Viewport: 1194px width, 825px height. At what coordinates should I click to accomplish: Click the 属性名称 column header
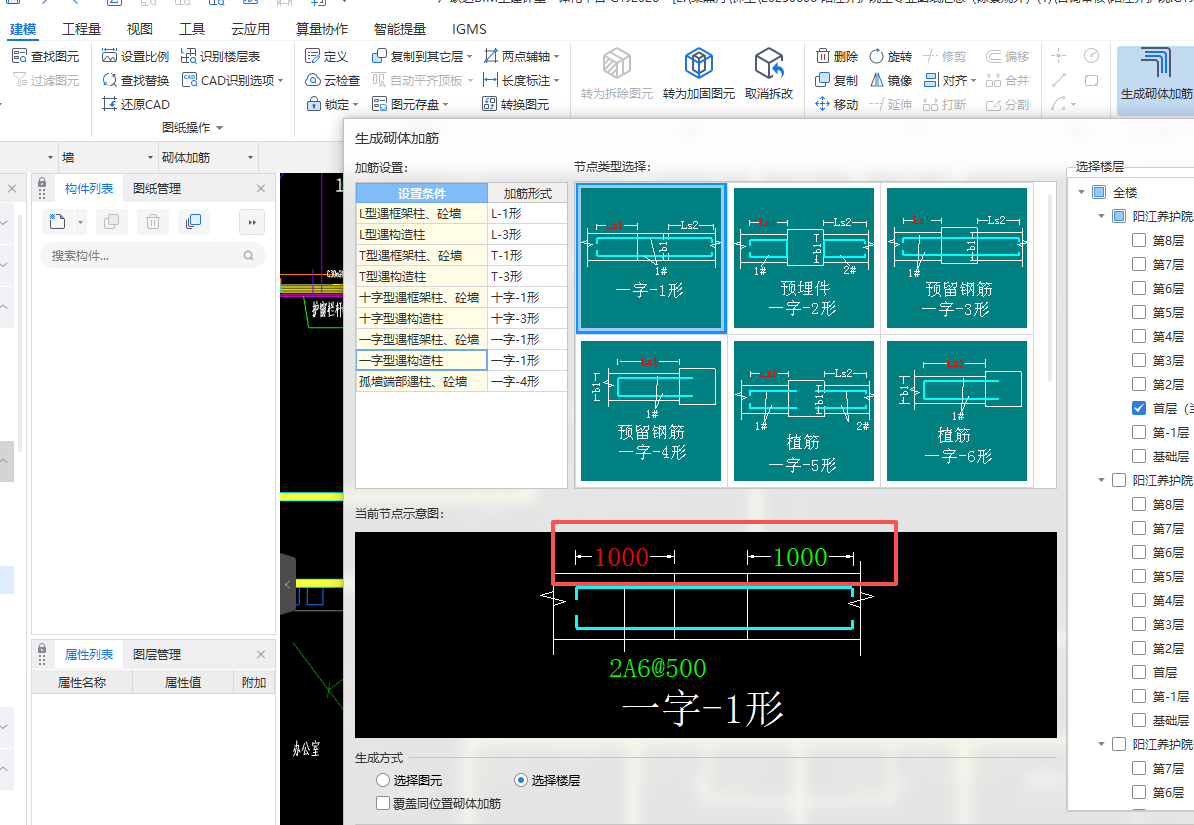pyautogui.click(x=82, y=683)
